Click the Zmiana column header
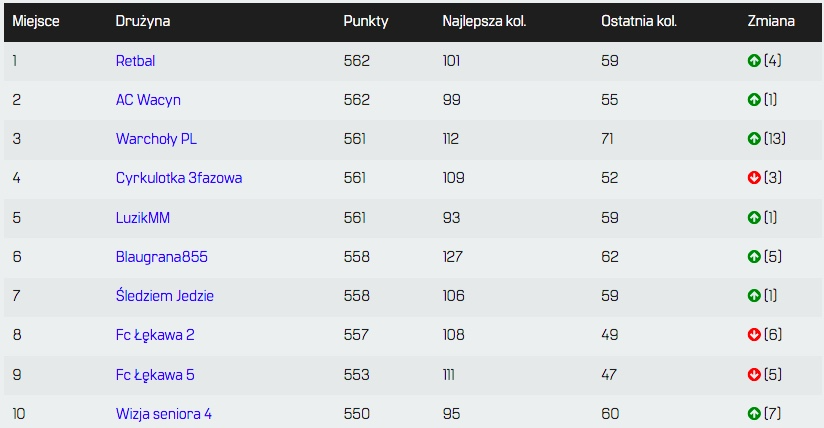Image resolution: width=824 pixels, height=428 pixels. pyautogui.click(x=769, y=21)
